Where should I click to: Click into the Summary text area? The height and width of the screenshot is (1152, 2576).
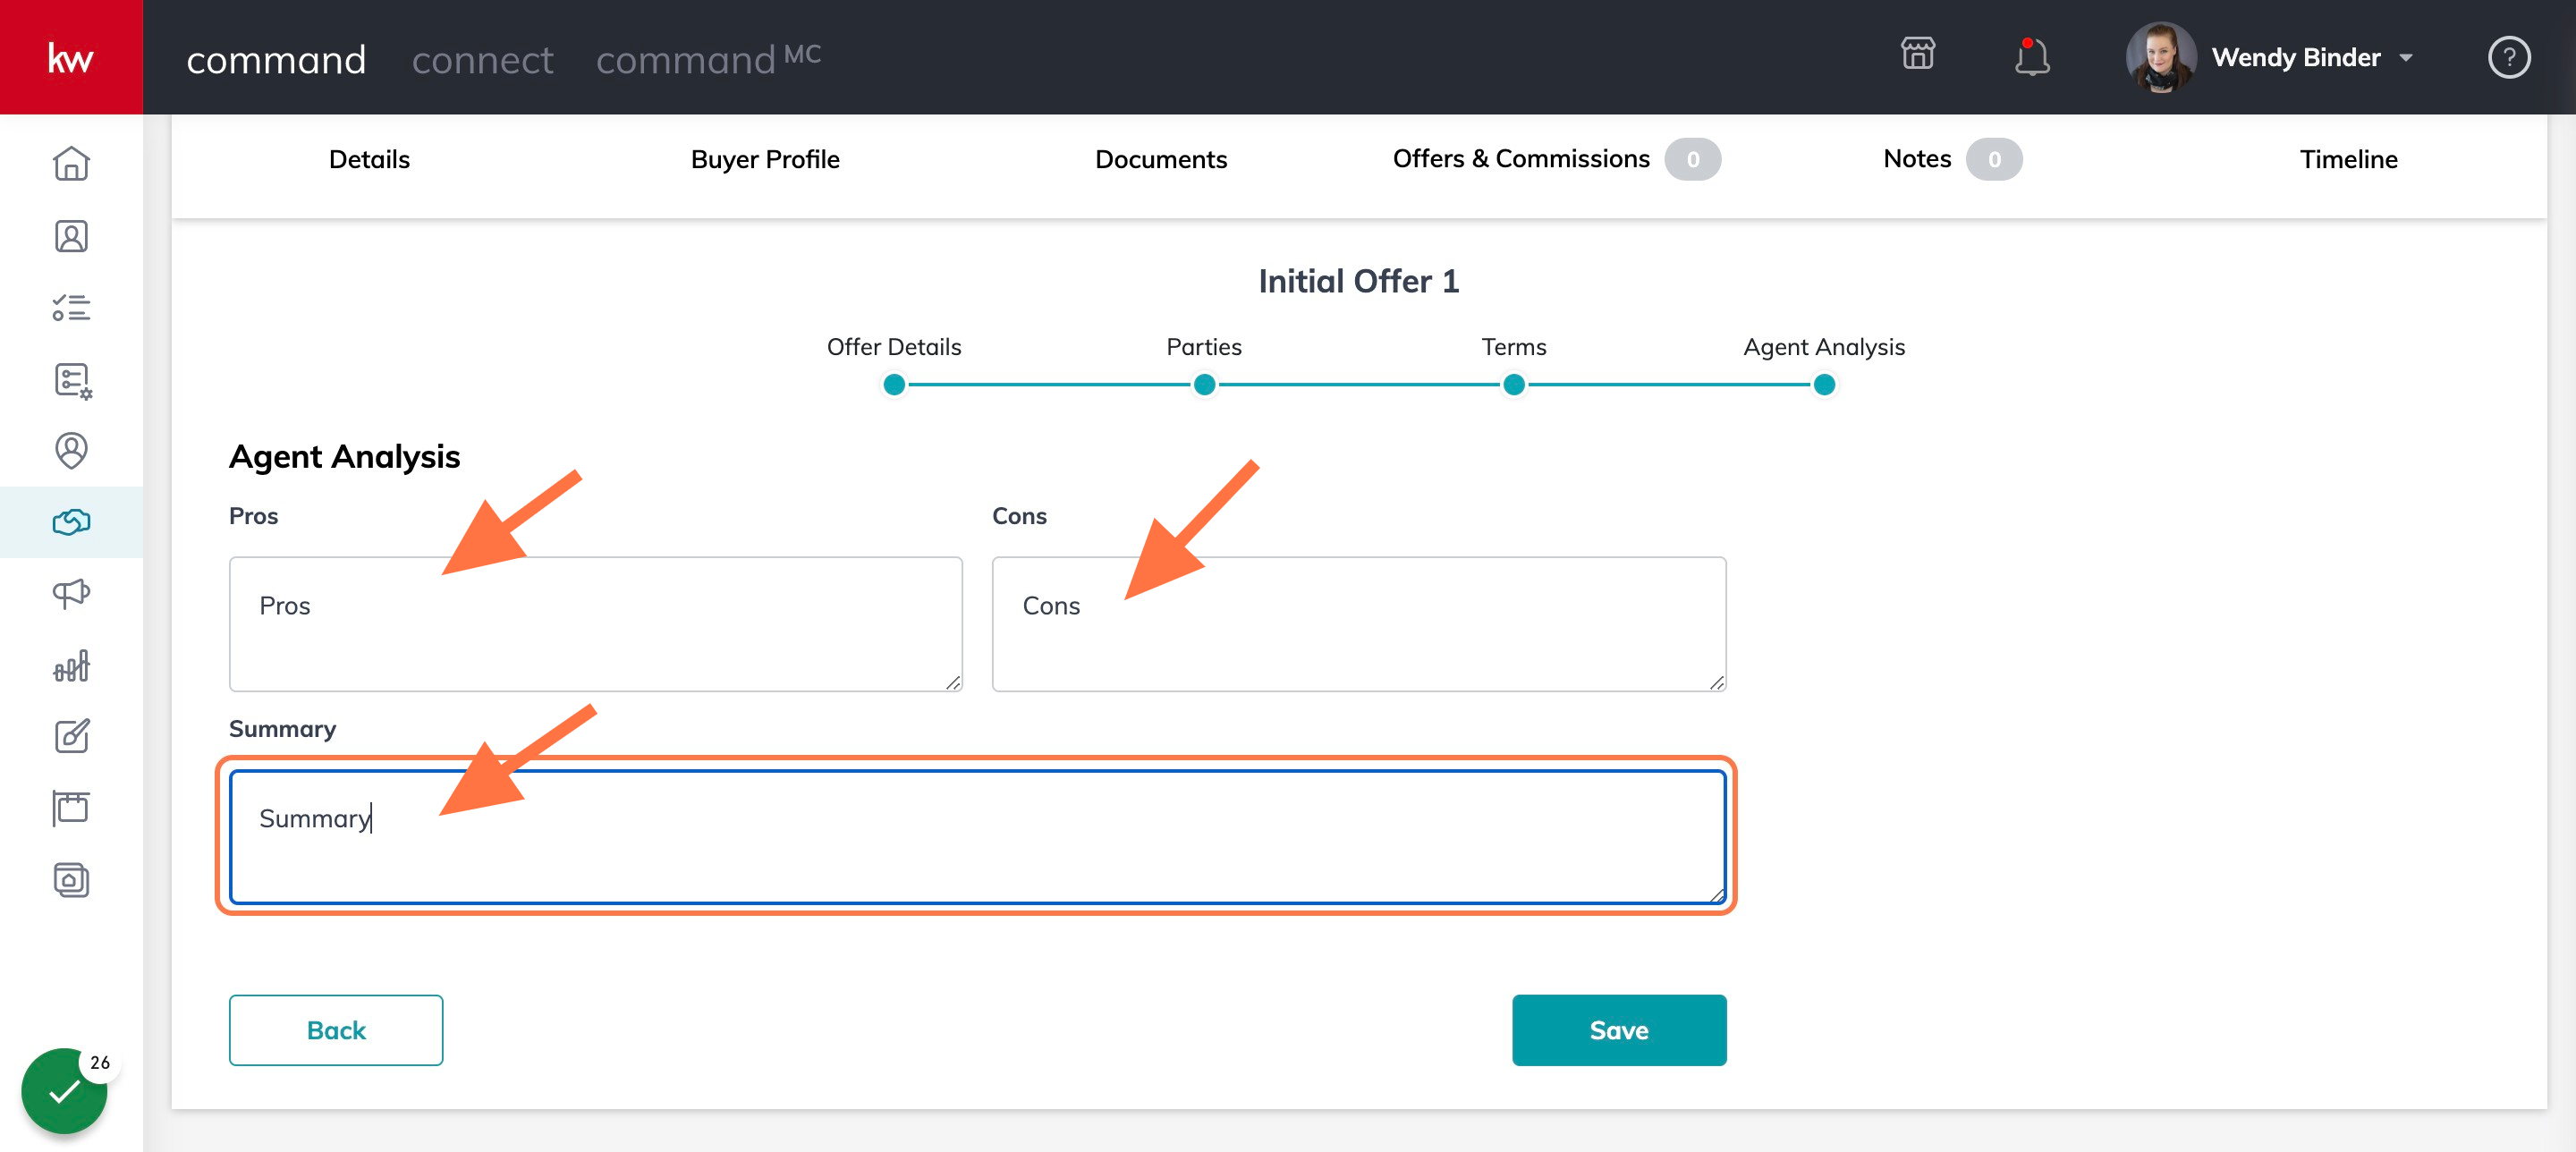coord(977,837)
